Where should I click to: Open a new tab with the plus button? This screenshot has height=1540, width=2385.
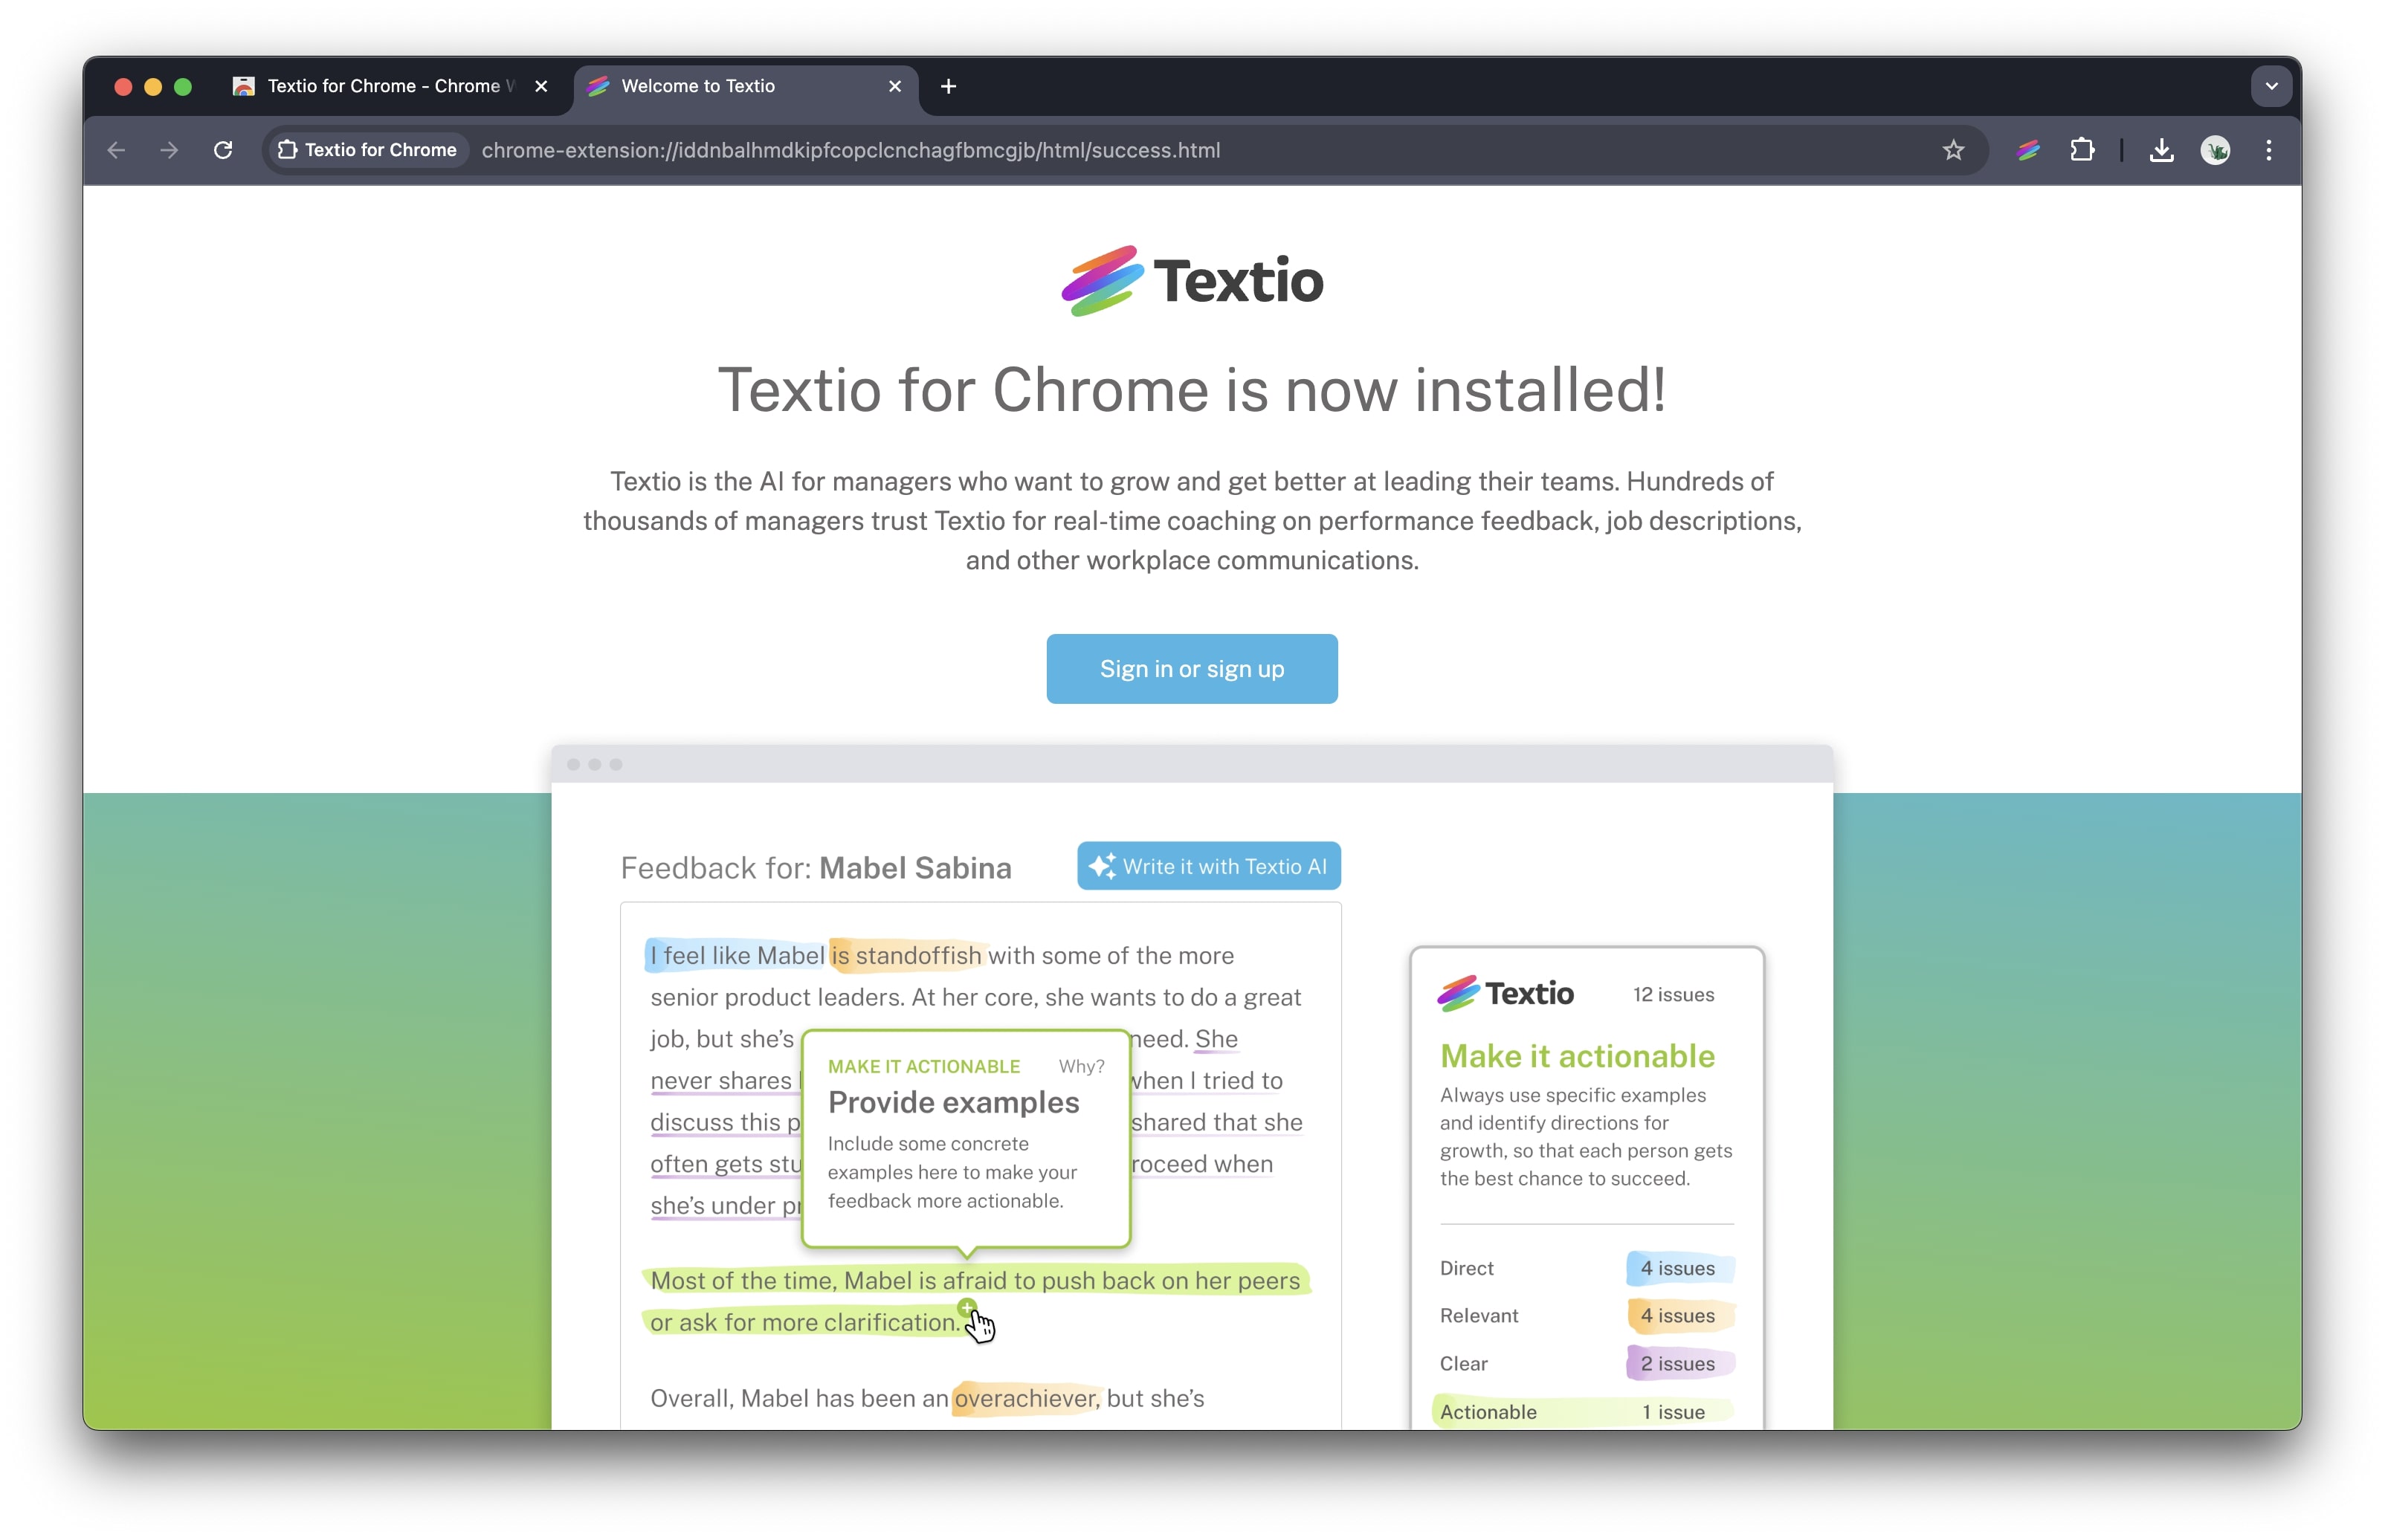click(948, 86)
